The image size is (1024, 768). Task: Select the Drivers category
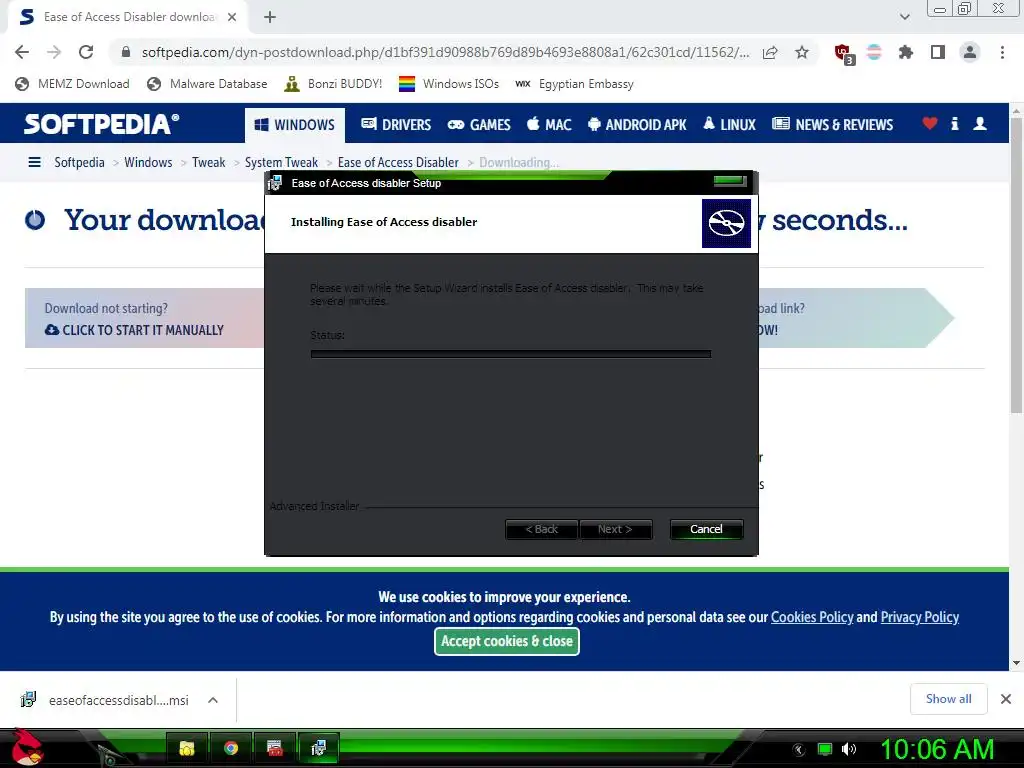pyautogui.click(x=396, y=124)
